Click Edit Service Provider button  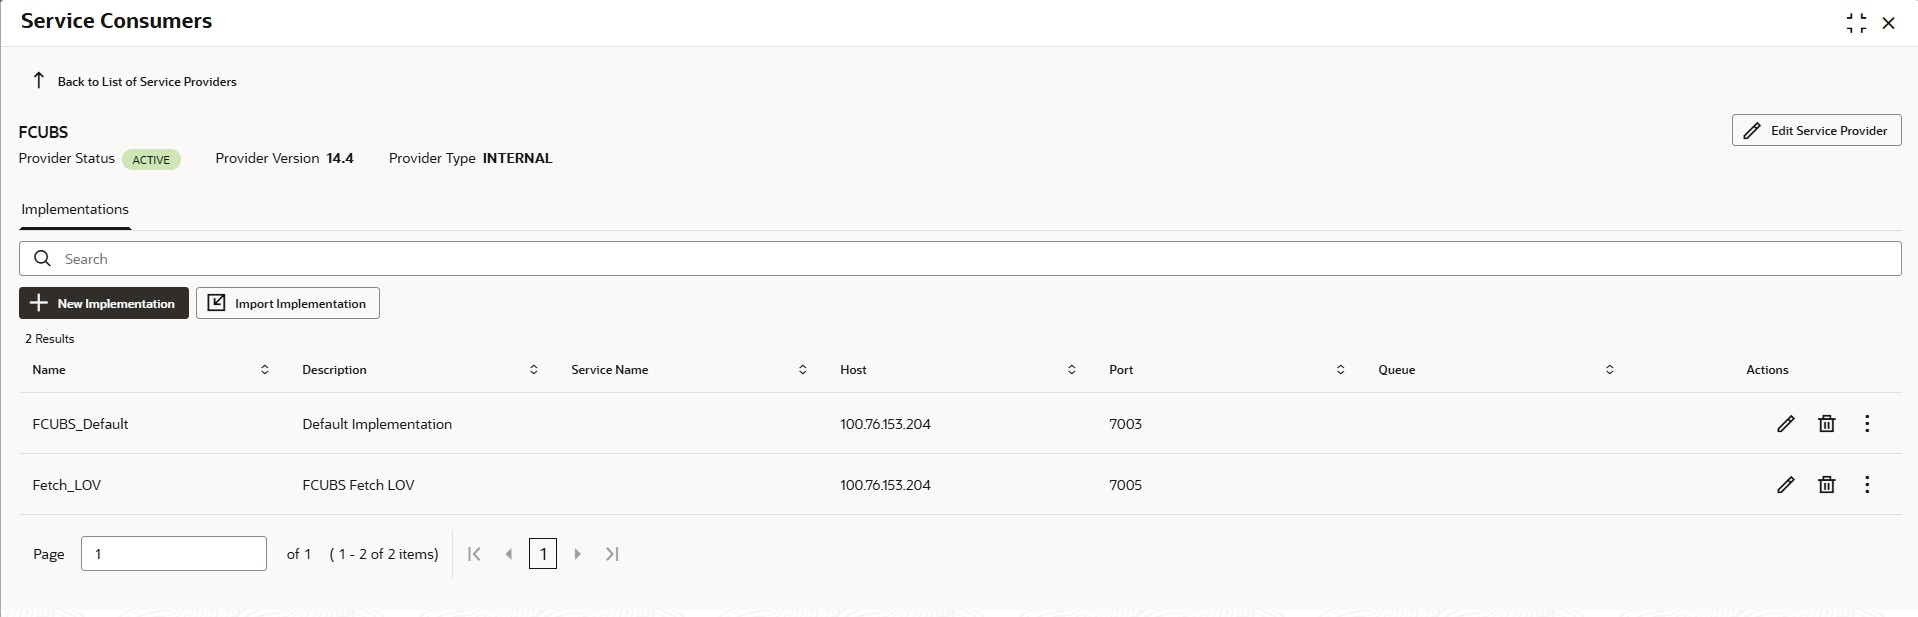pyautogui.click(x=1816, y=130)
